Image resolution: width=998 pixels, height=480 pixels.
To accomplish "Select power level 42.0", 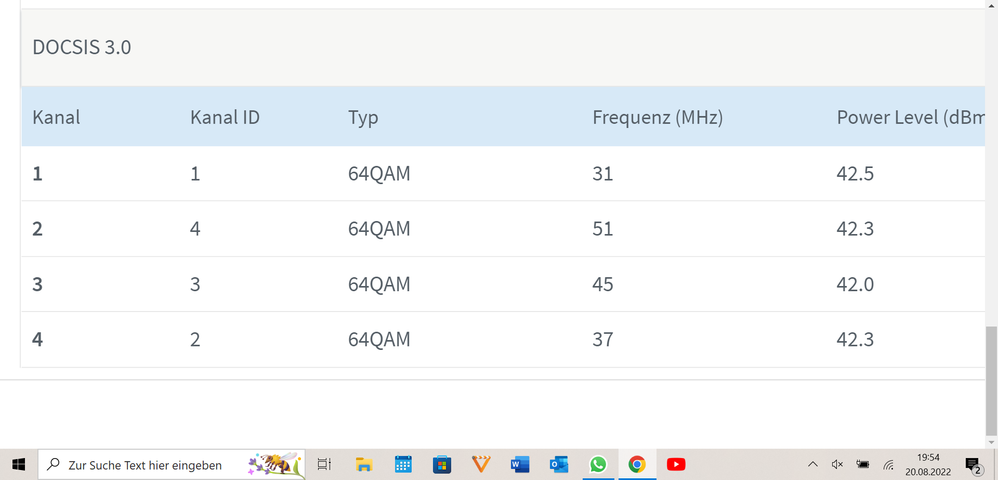I will coord(855,284).
